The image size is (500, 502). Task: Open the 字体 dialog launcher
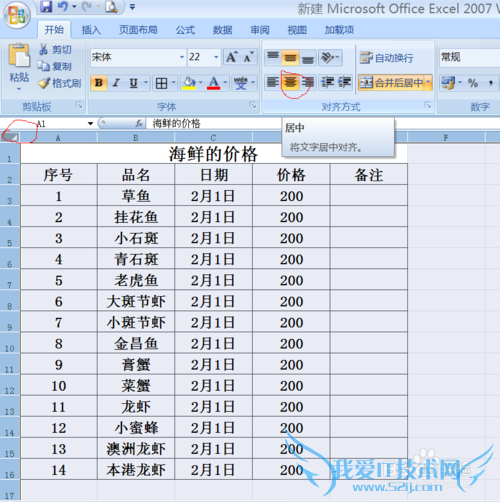coord(253,105)
